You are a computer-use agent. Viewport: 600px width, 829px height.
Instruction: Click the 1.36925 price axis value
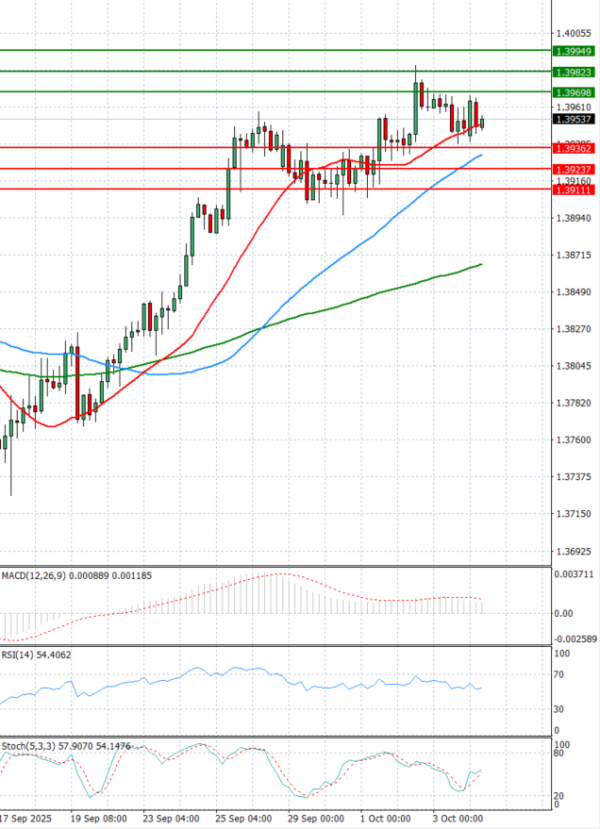[574, 551]
